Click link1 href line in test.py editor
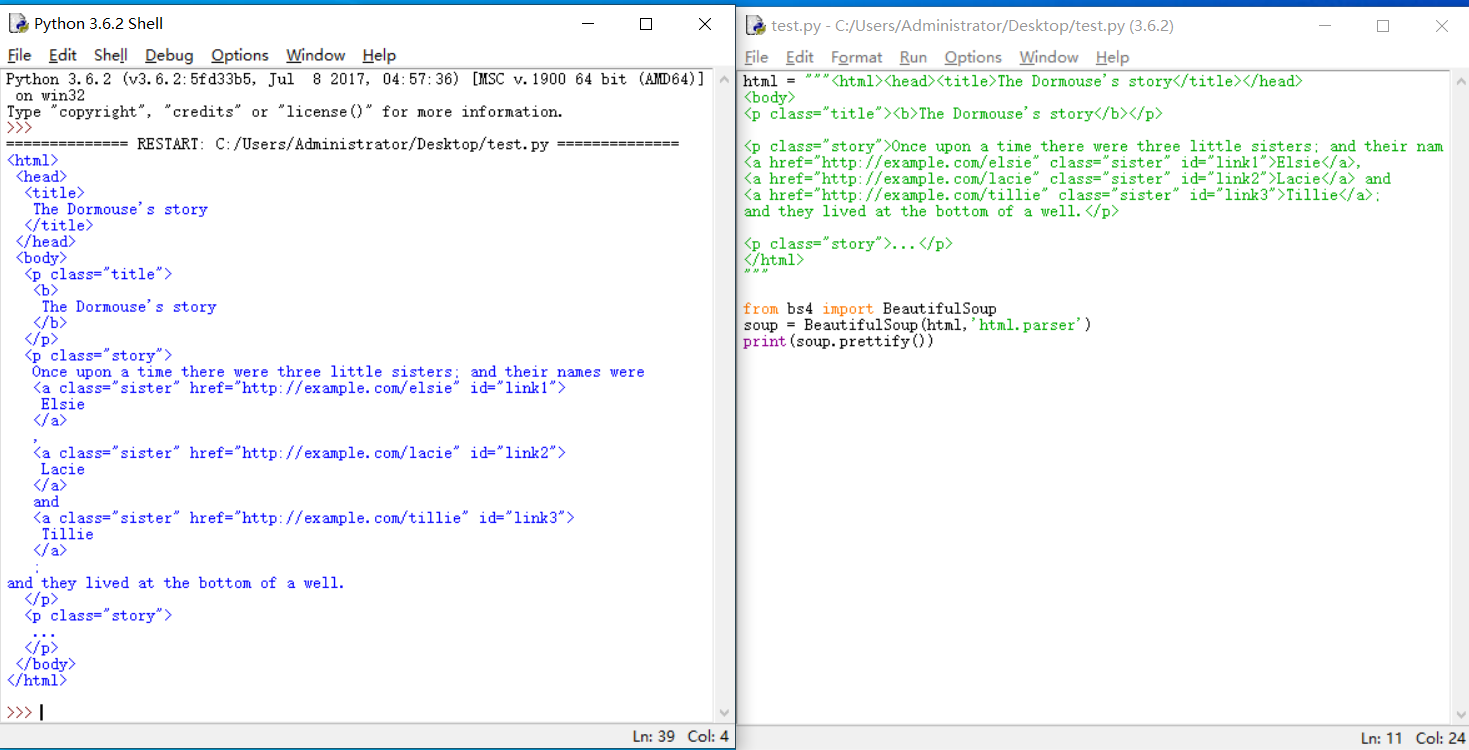1469x750 pixels. (x=1053, y=163)
